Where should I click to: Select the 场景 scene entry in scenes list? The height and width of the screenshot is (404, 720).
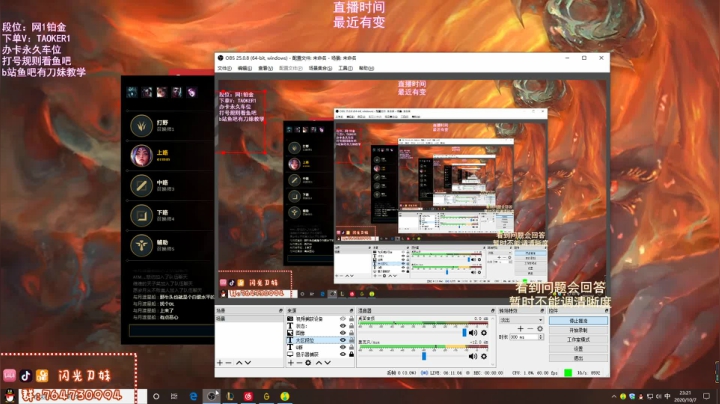249,319
